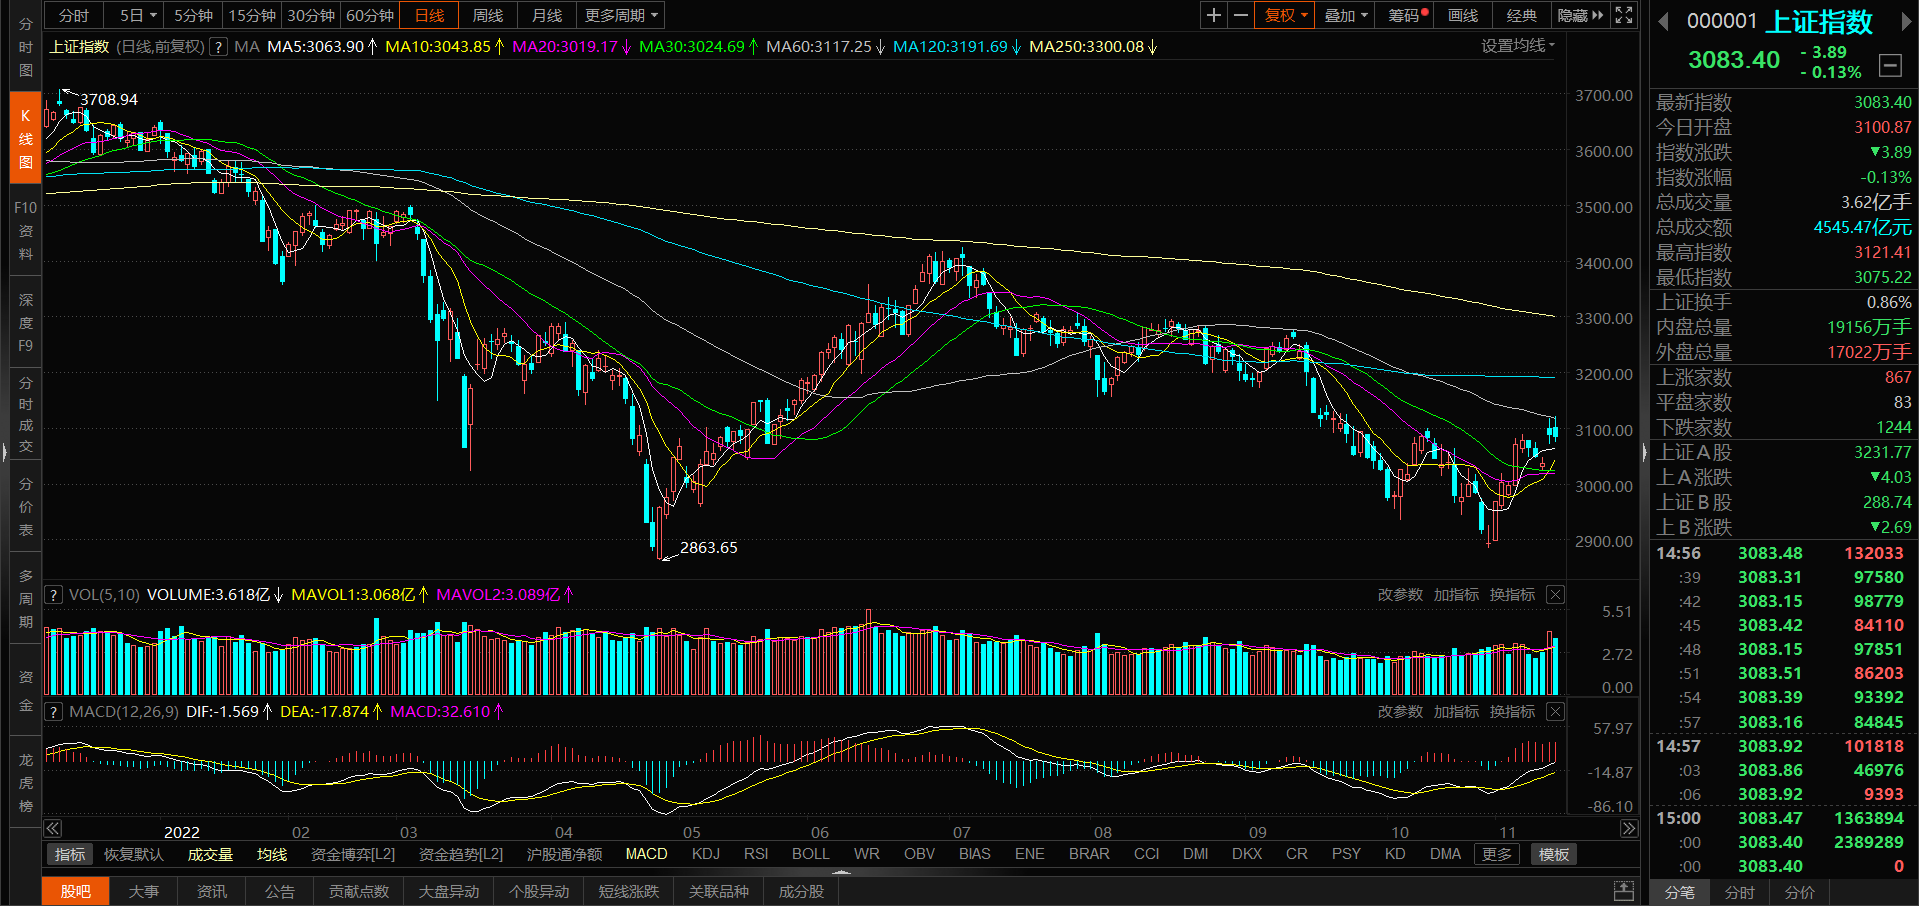This screenshot has height=906, width=1919.
Task: Open the 公告 announcements tab
Action: [279, 891]
